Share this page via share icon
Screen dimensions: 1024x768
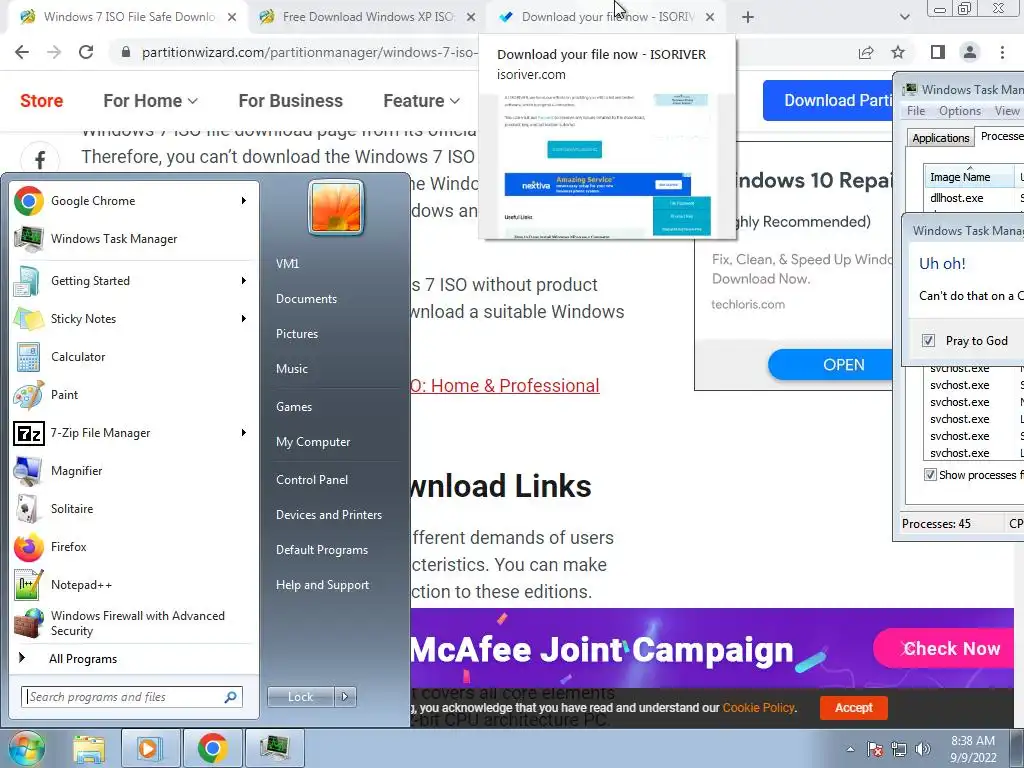(866, 52)
